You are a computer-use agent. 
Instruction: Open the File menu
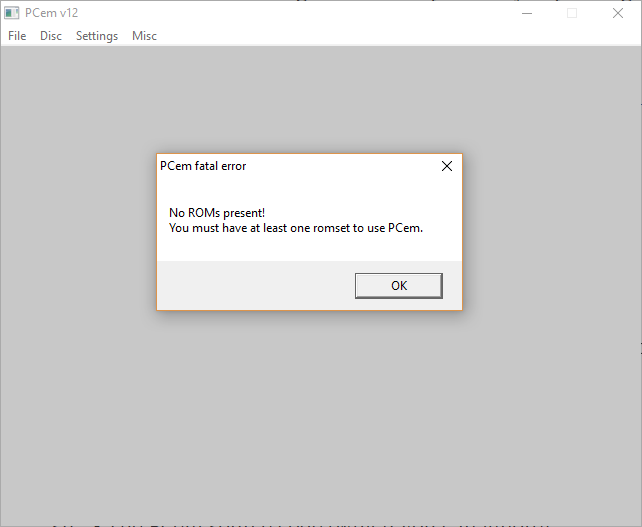[x=17, y=36]
